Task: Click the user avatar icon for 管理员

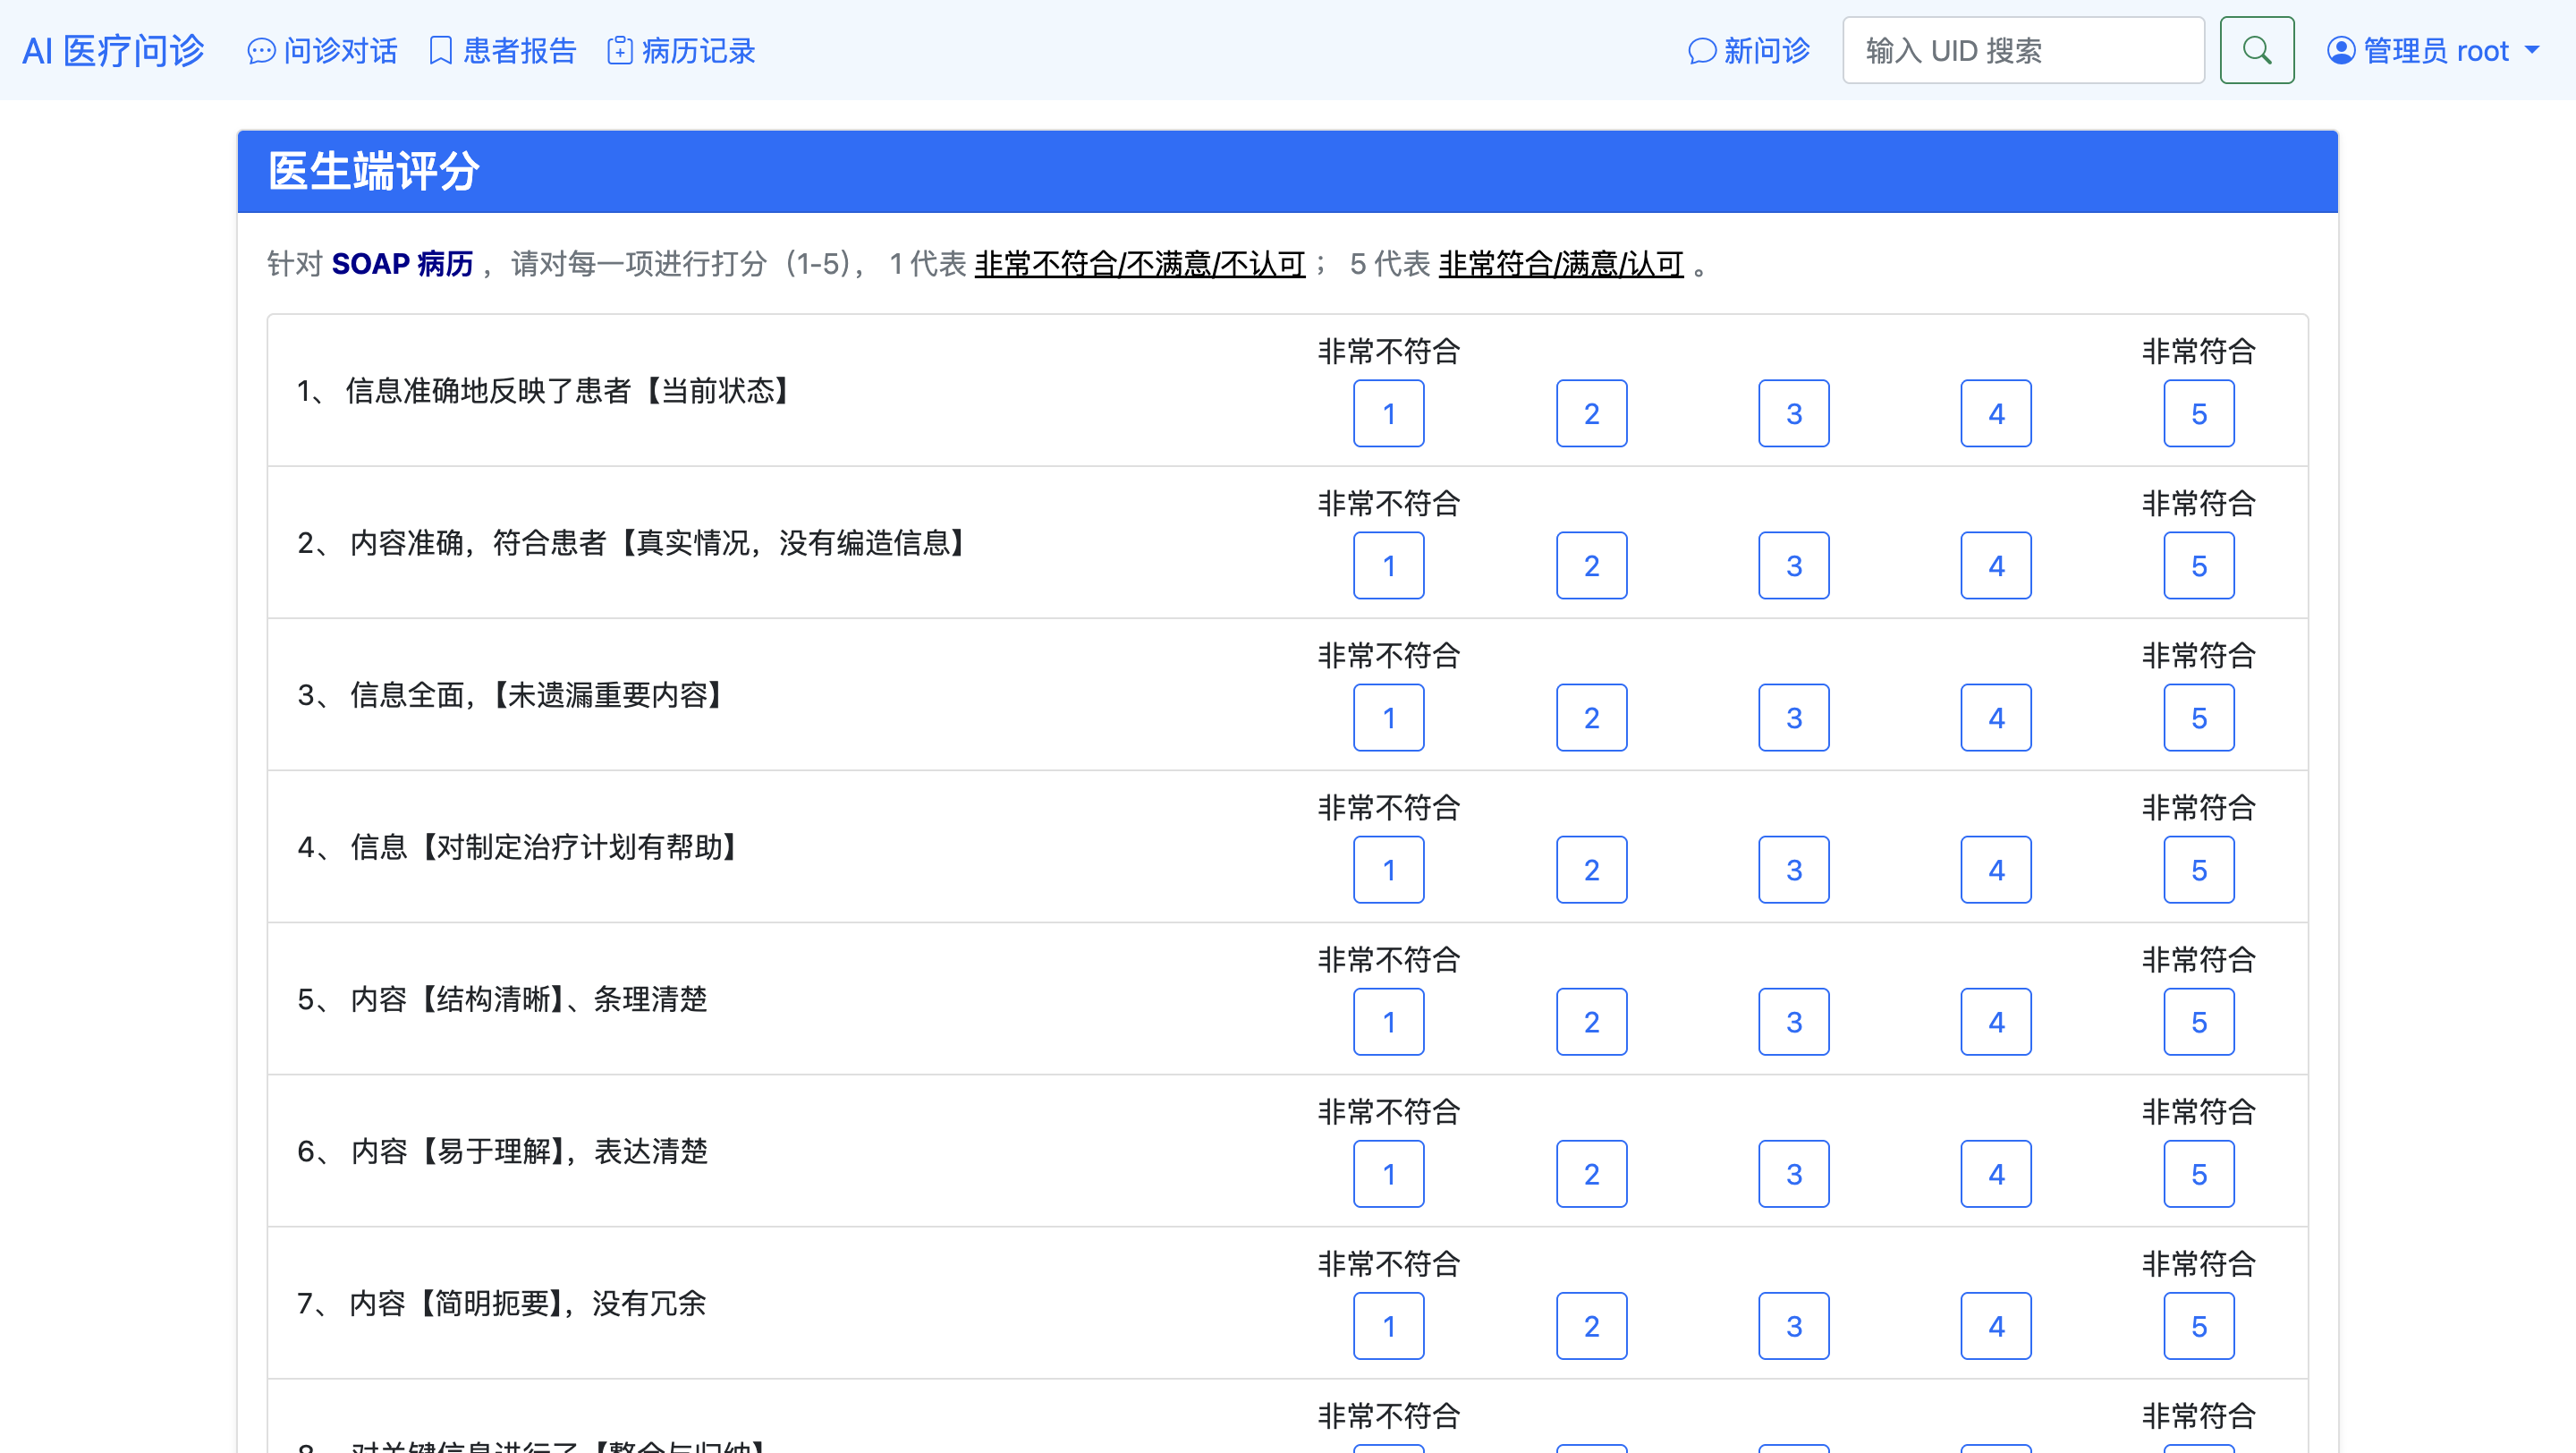Action: 2340,51
